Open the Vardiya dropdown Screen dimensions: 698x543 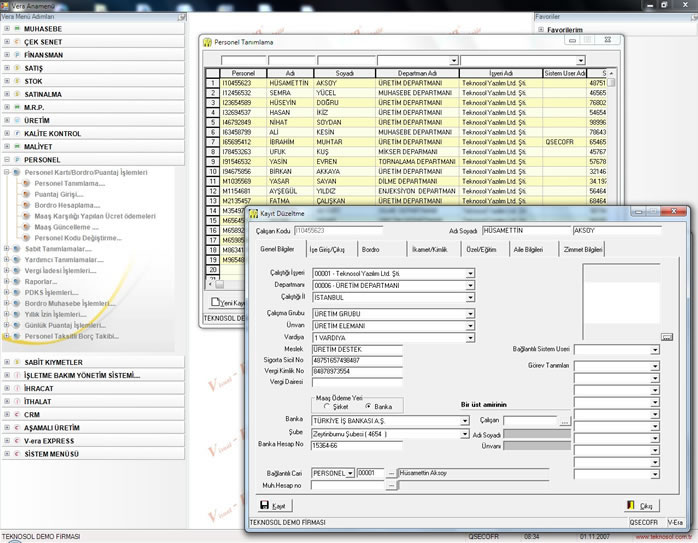click(x=470, y=338)
